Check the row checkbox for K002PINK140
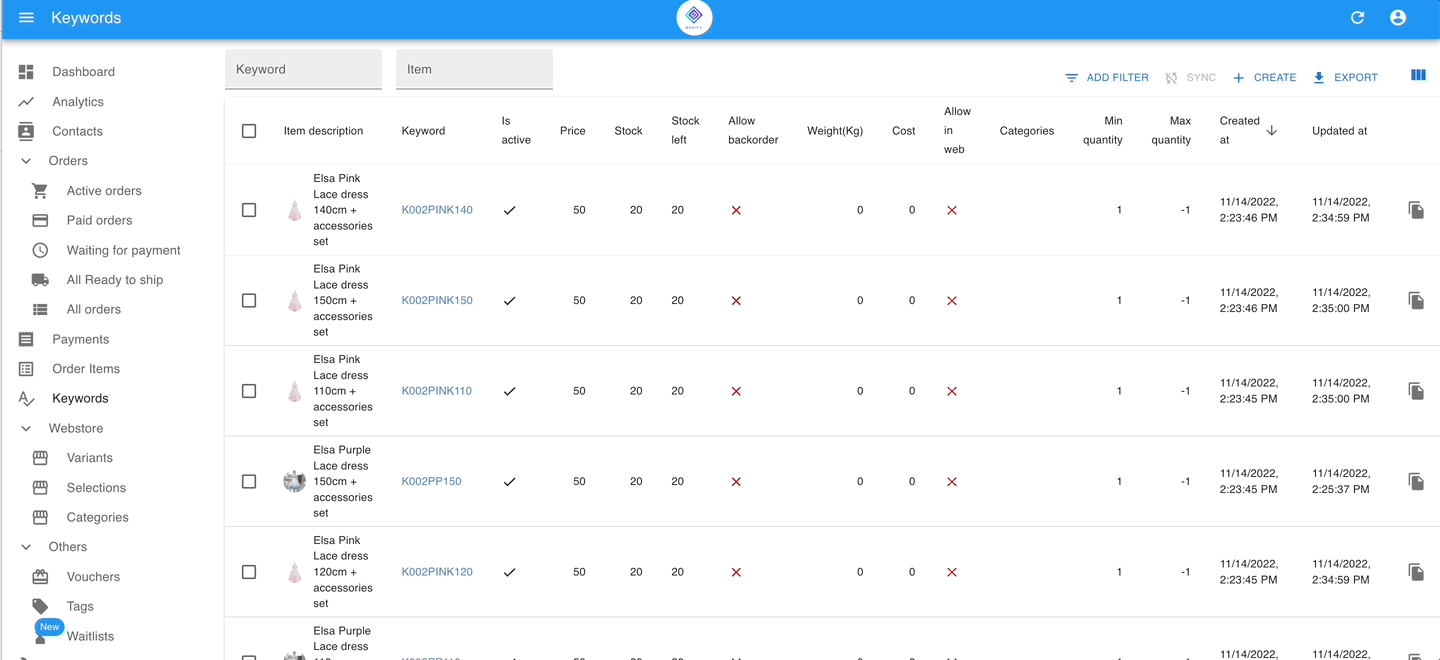This screenshot has width=1440, height=660. click(249, 210)
